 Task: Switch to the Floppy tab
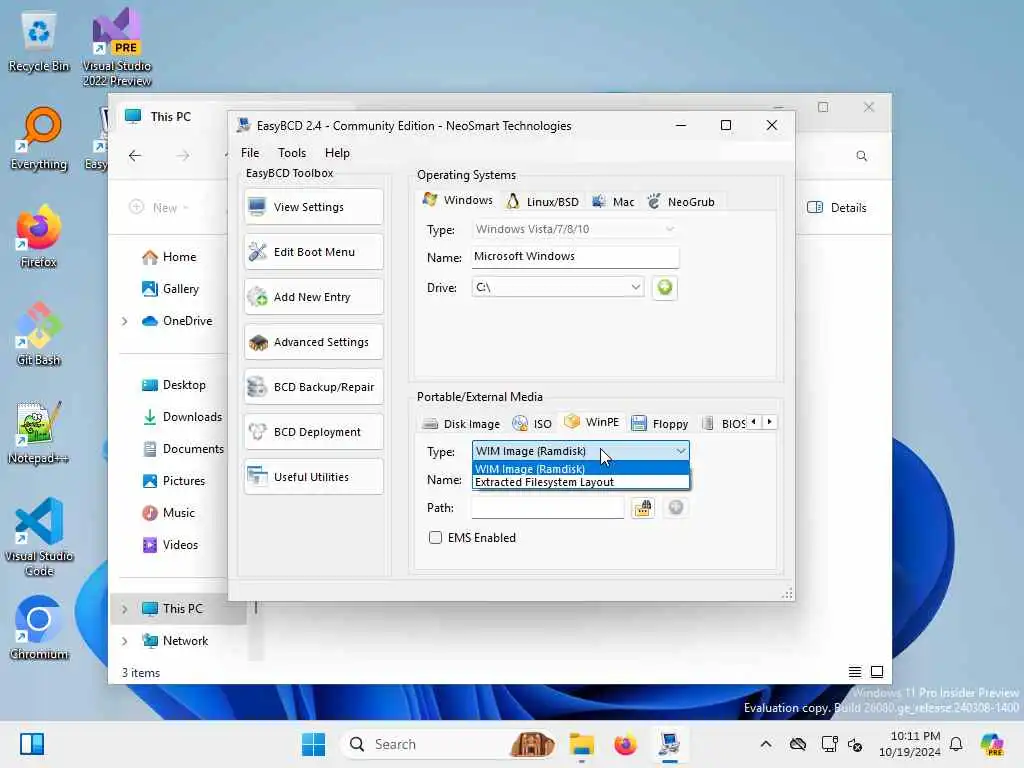pyautogui.click(x=660, y=424)
